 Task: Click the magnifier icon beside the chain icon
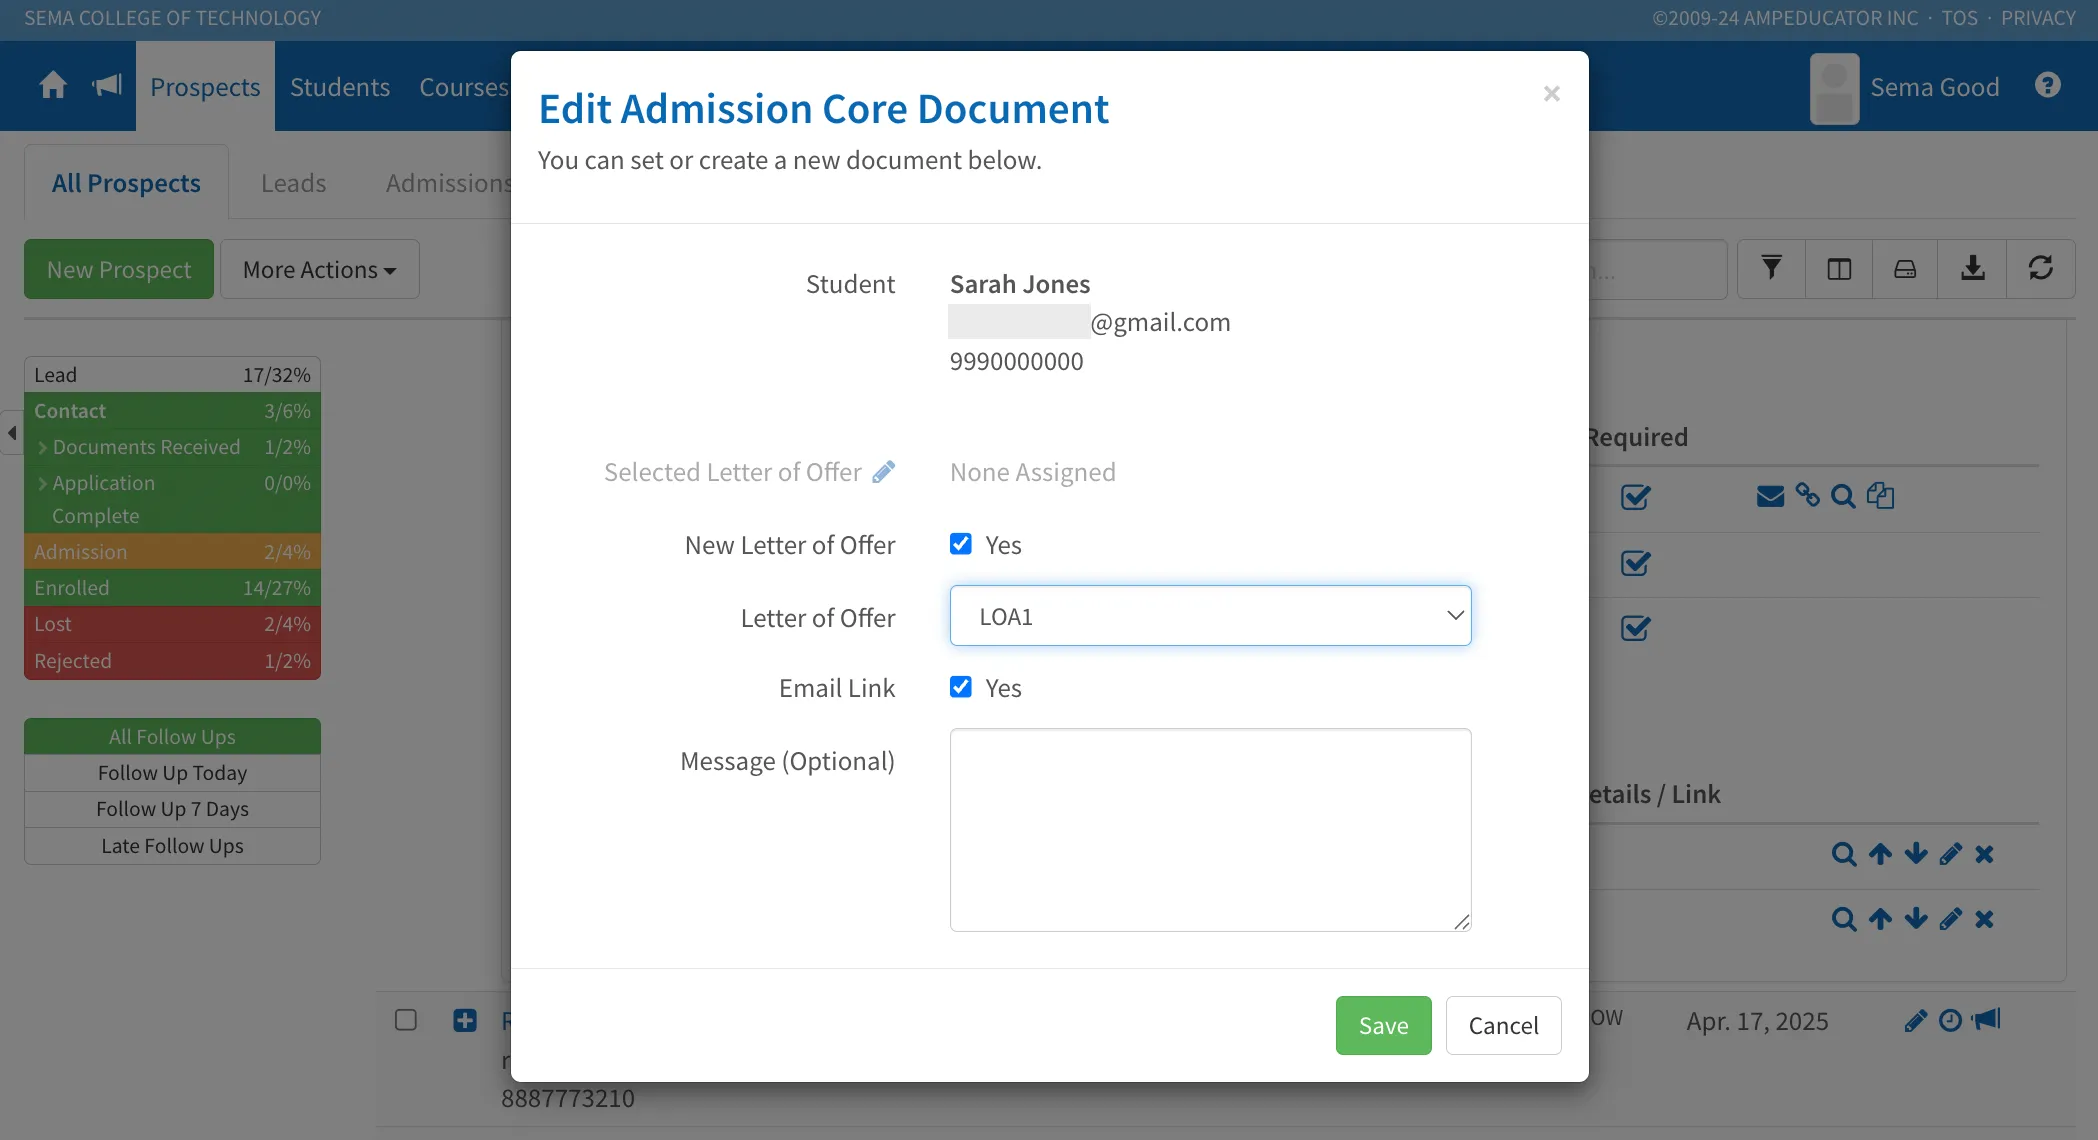(x=1843, y=496)
